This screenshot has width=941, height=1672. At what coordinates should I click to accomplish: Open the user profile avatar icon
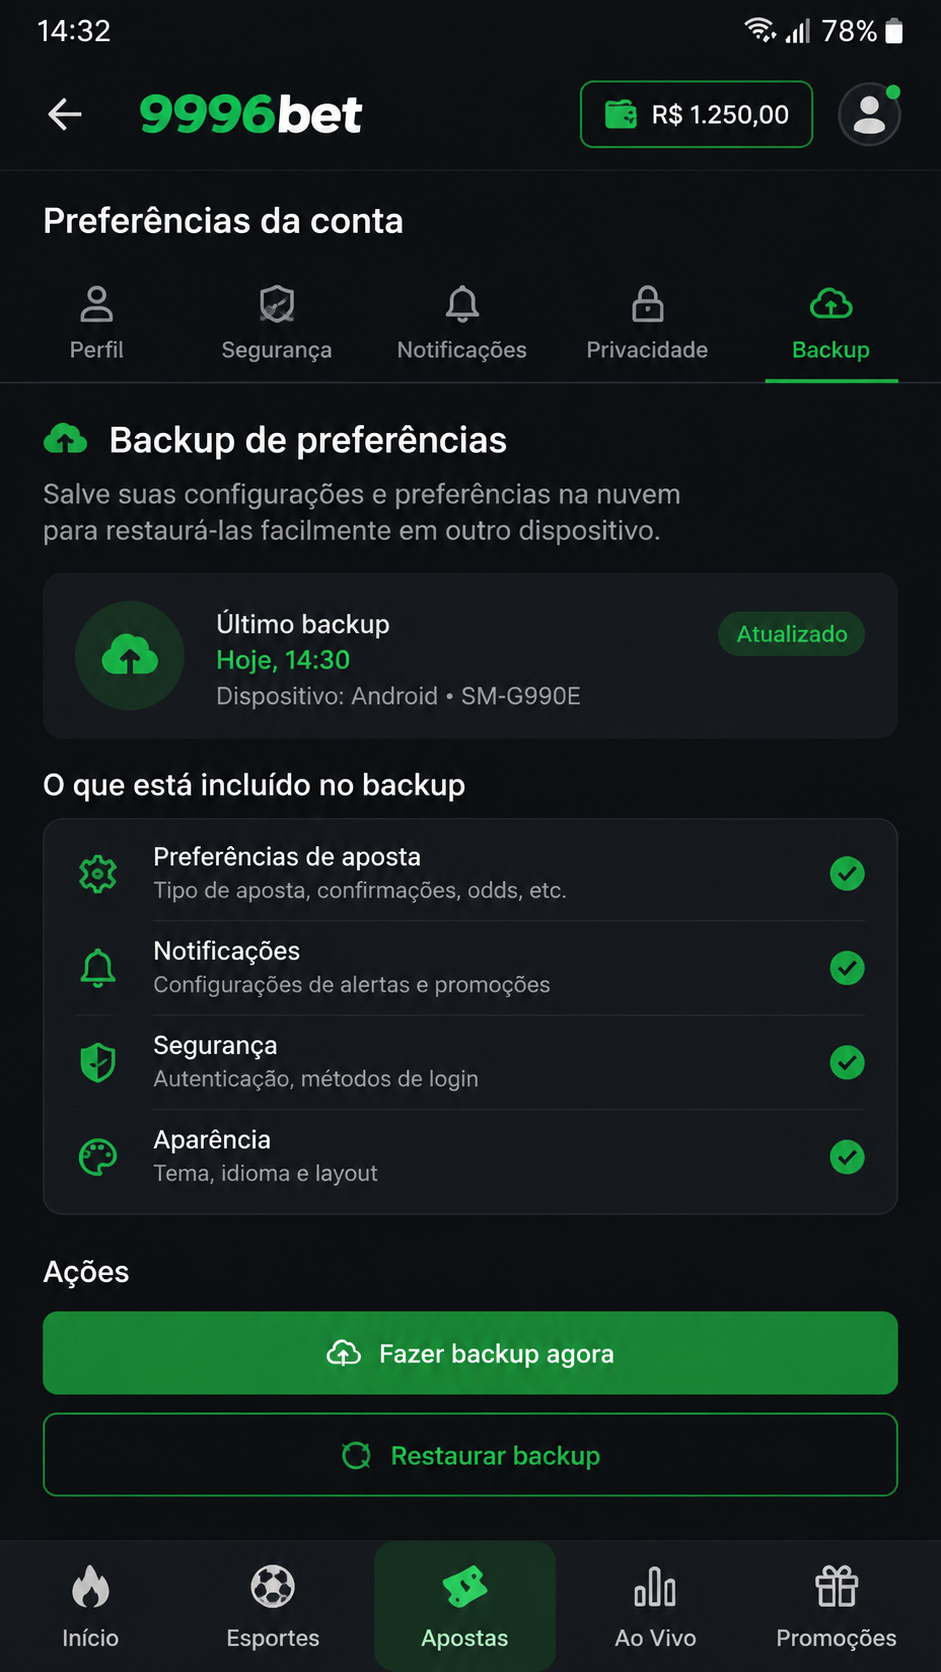(869, 114)
